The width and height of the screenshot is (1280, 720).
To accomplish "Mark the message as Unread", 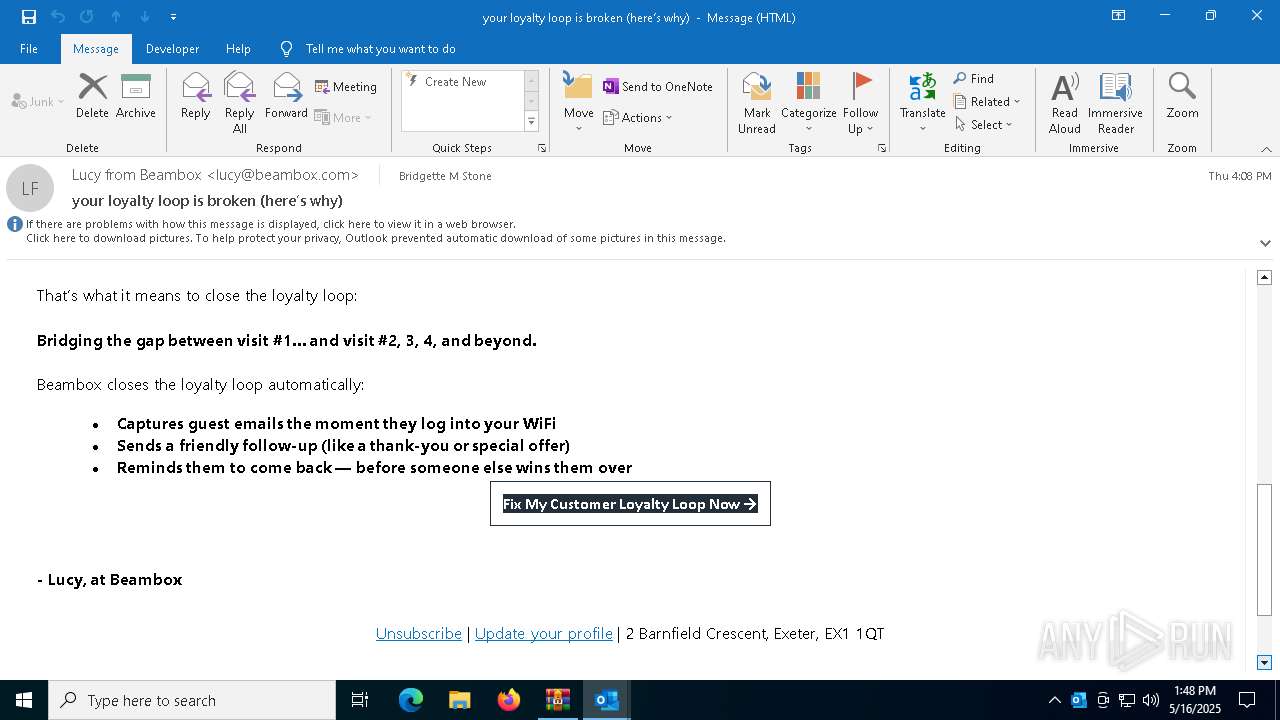I will pyautogui.click(x=757, y=103).
